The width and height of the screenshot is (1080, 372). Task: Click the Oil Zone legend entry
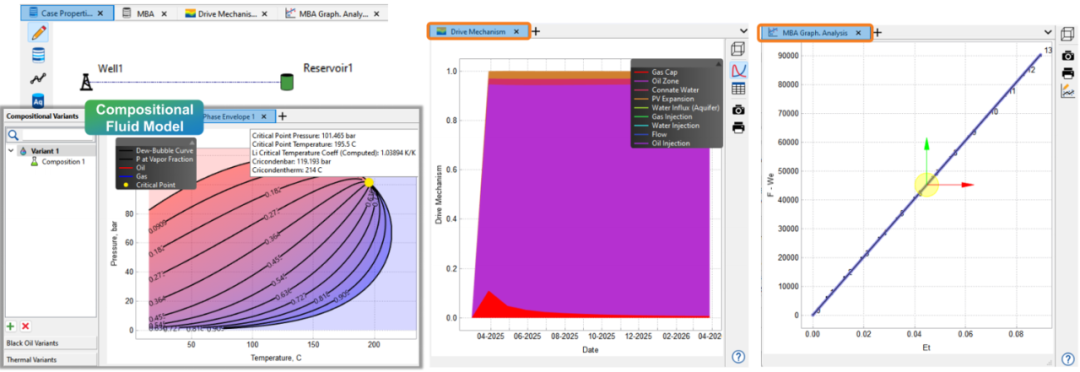click(665, 81)
